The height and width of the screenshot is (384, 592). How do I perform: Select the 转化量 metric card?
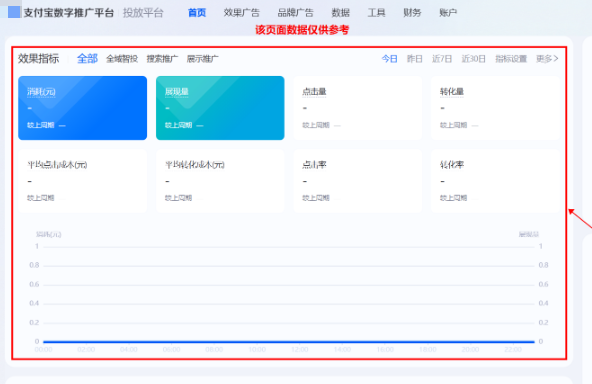click(x=495, y=108)
